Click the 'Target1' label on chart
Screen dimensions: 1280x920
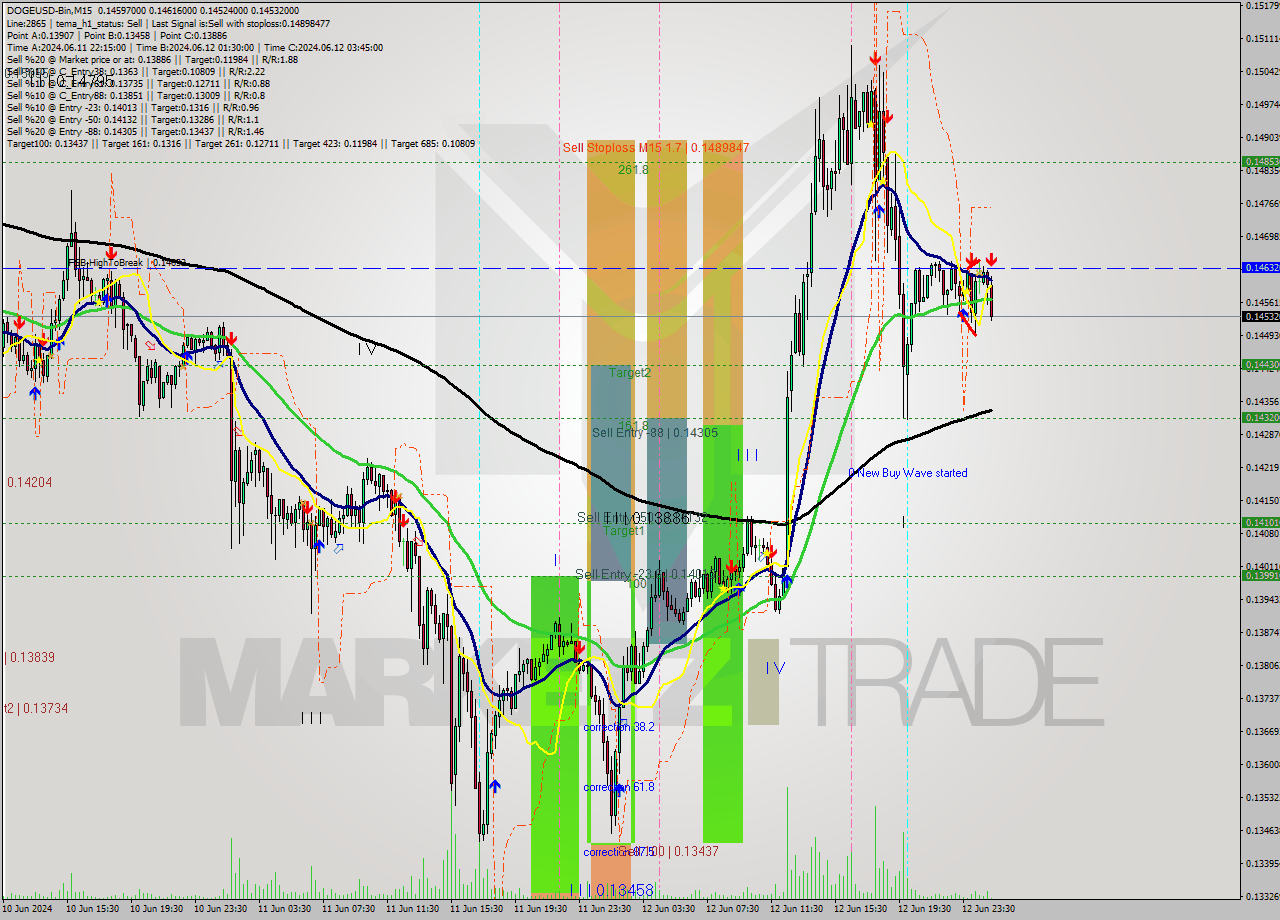[x=624, y=531]
